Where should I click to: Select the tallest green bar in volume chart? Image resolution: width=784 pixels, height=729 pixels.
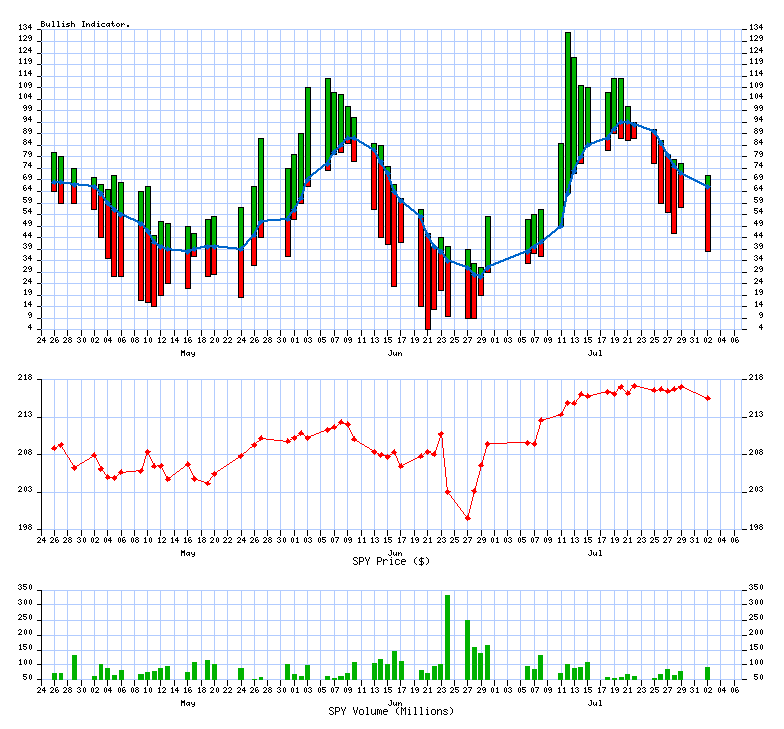click(447, 637)
